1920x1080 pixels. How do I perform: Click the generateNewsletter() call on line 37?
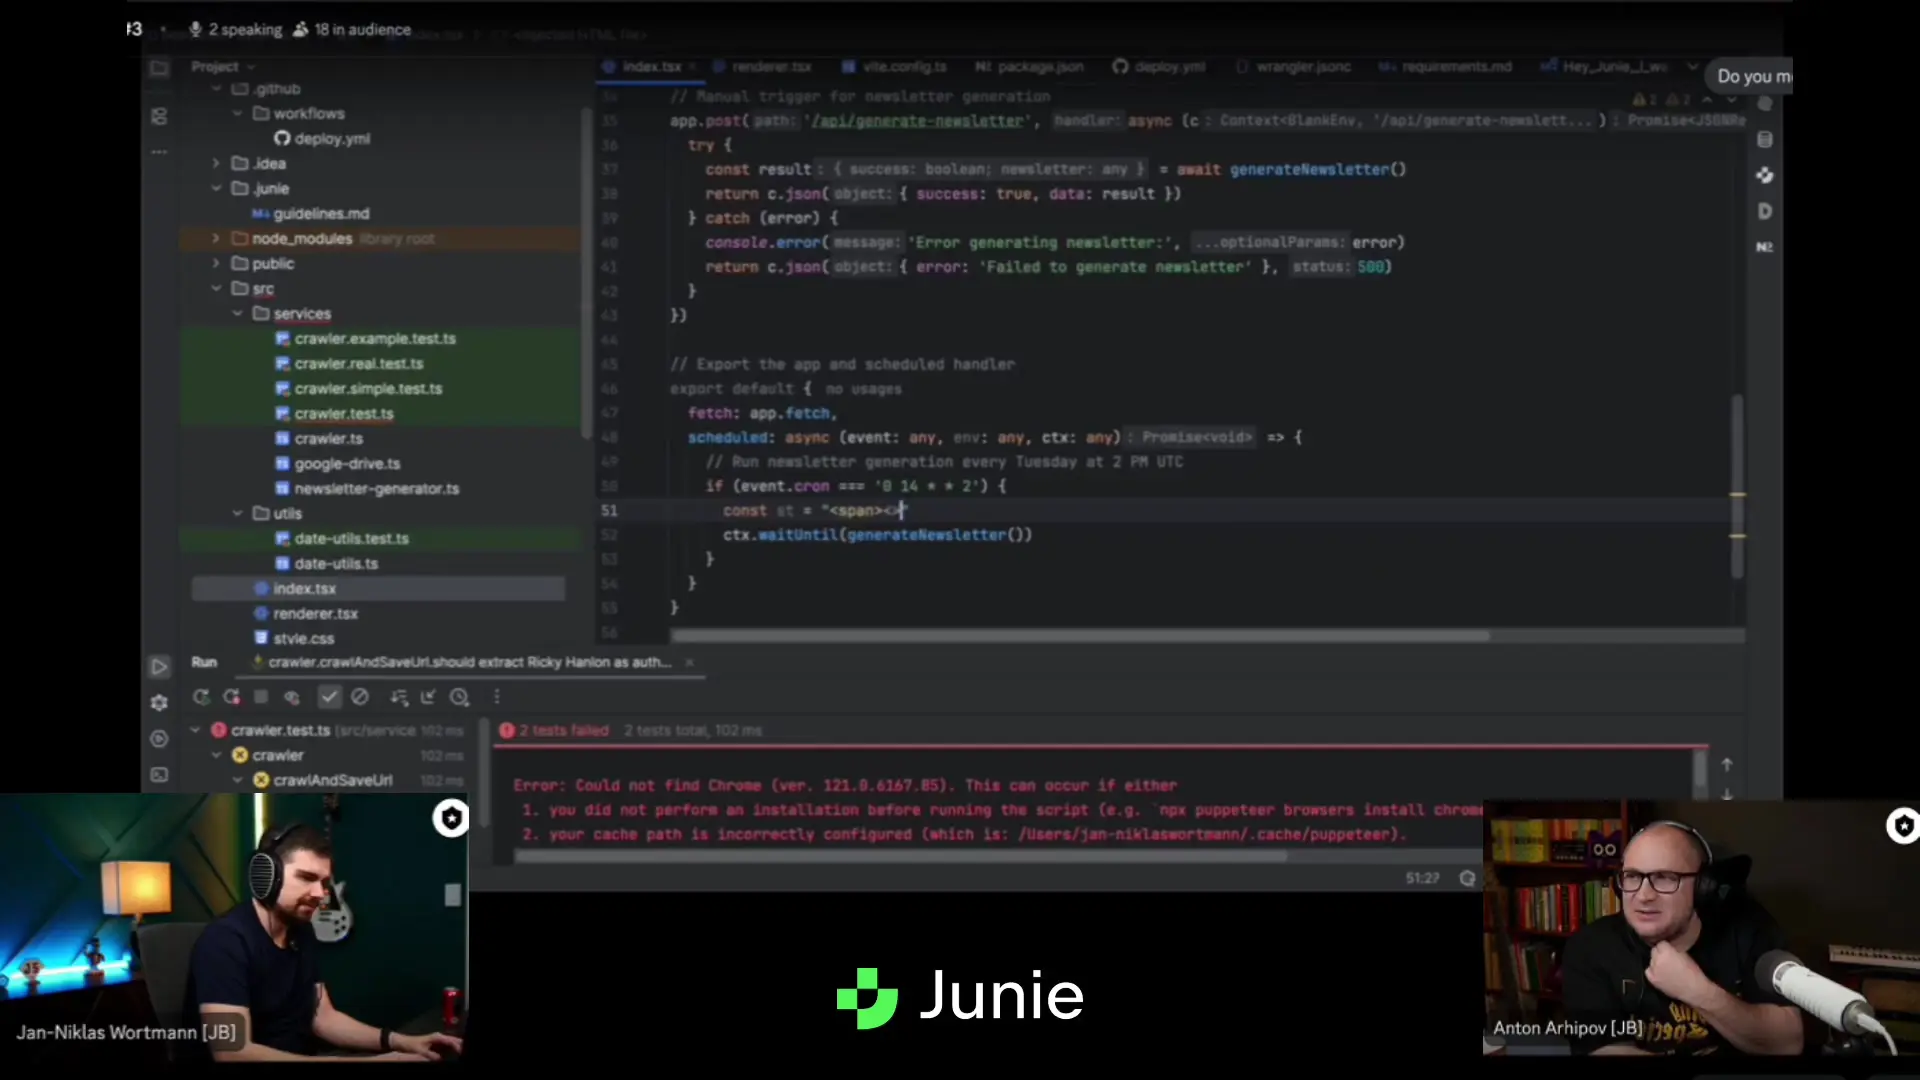[x=1318, y=170]
